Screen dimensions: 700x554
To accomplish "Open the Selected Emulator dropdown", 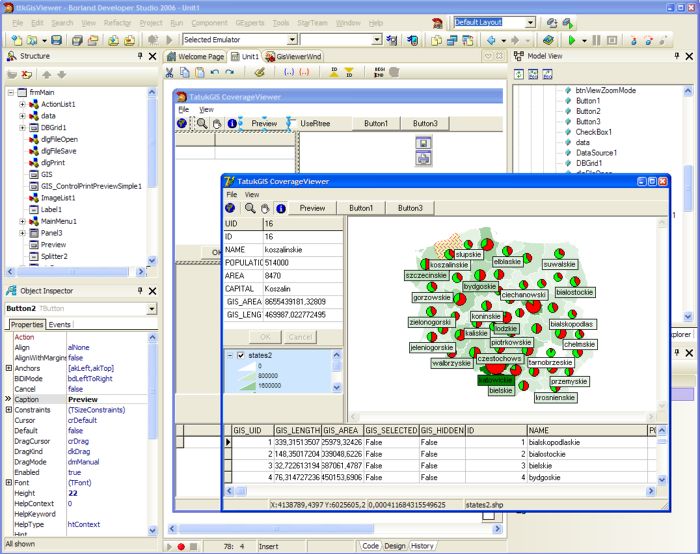I will 292,40.
